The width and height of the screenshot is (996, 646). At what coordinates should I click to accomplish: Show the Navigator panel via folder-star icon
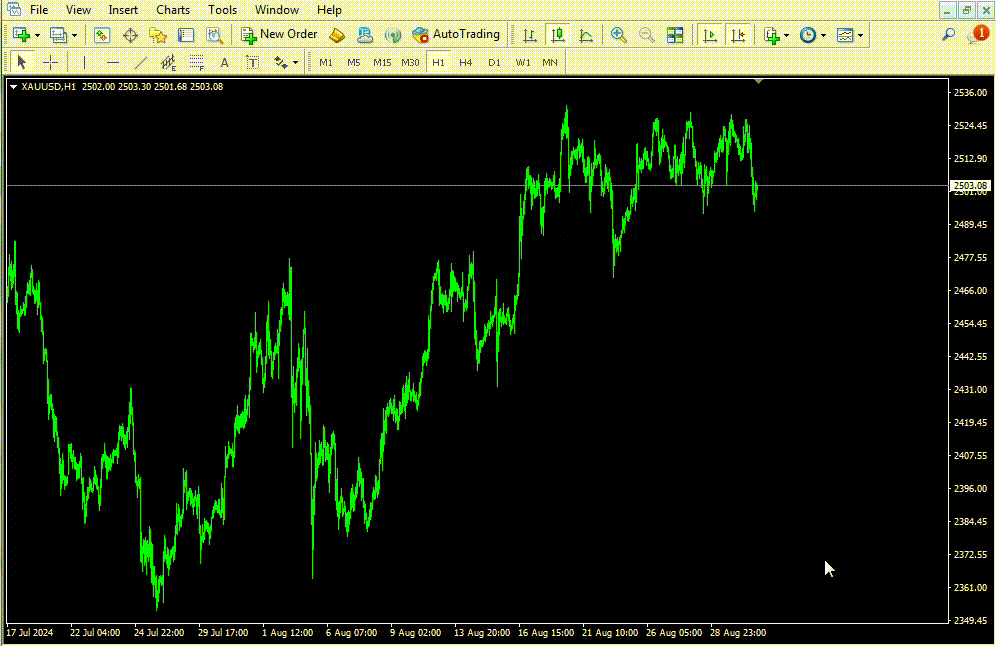[158, 35]
